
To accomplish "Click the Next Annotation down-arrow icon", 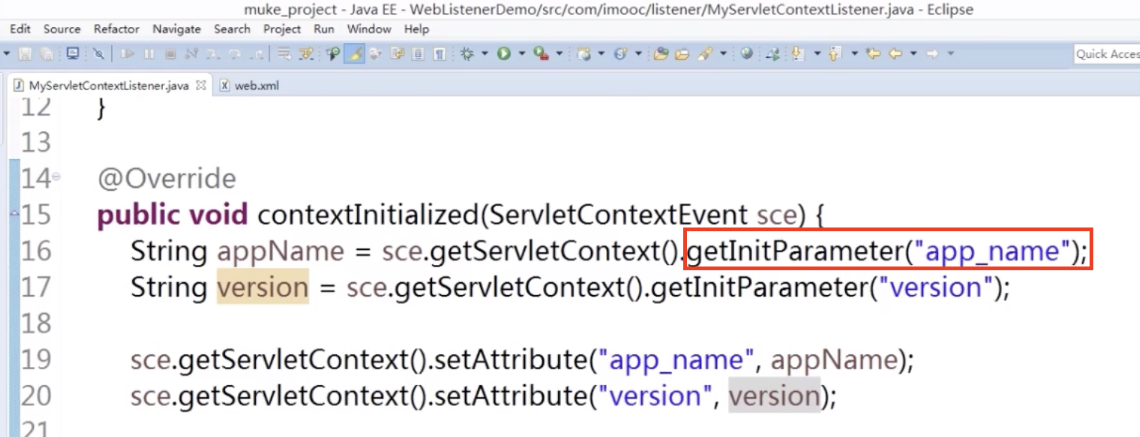I will pyautogui.click(x=798, y=54).
